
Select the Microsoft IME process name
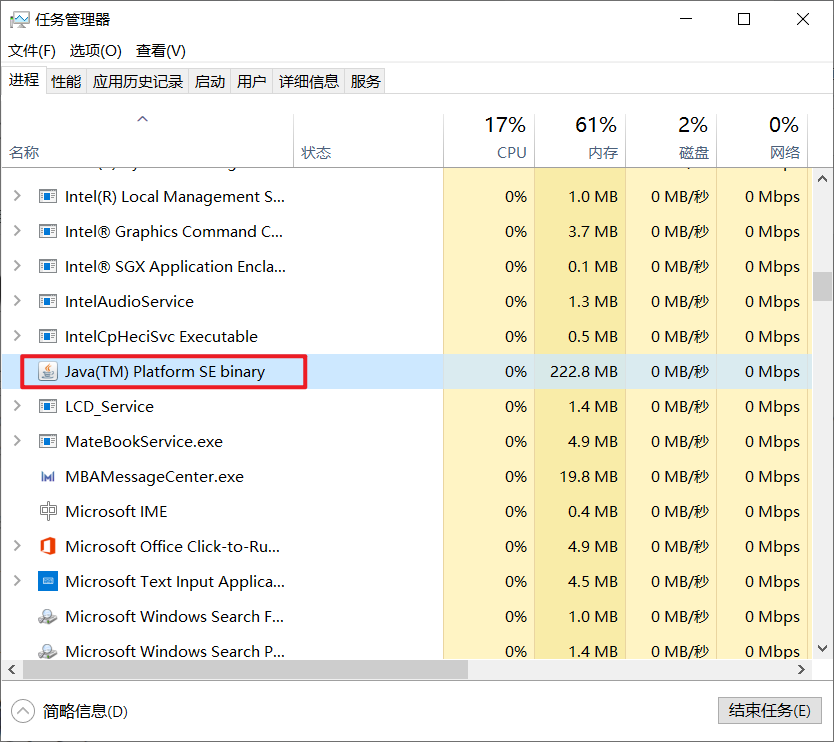point(116,512)
